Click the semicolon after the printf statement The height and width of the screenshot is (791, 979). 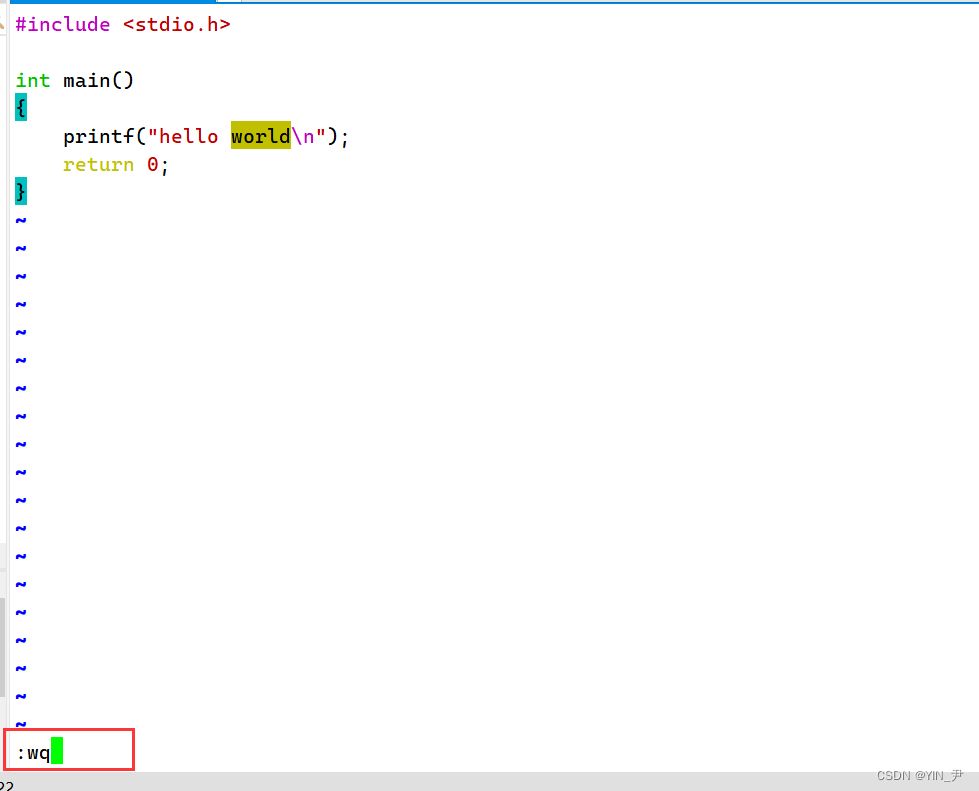(345, 136)
